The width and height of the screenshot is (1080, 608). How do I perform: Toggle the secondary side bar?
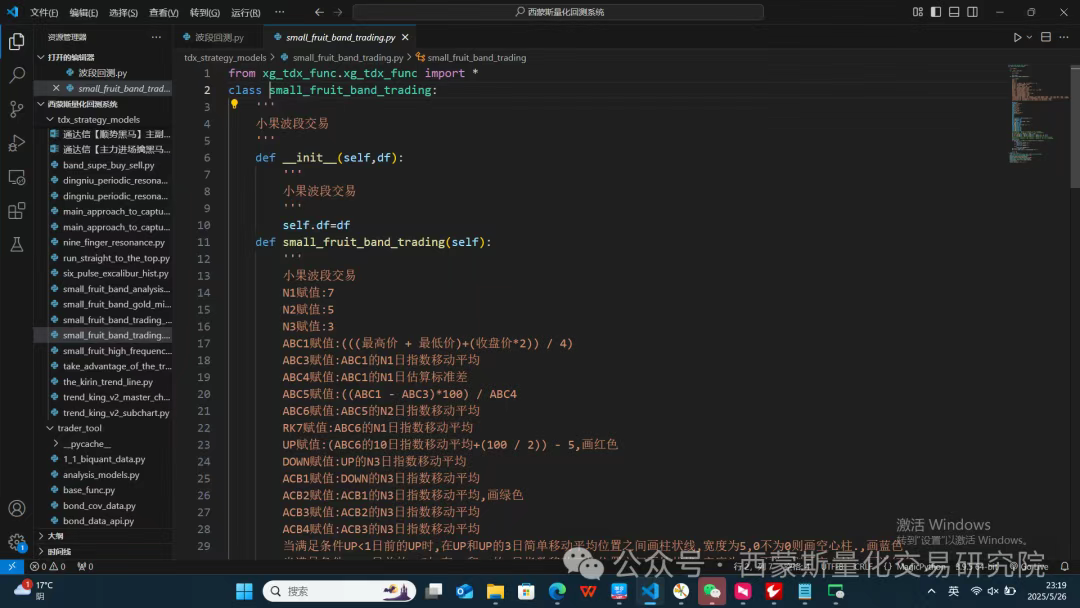(973, 12)
